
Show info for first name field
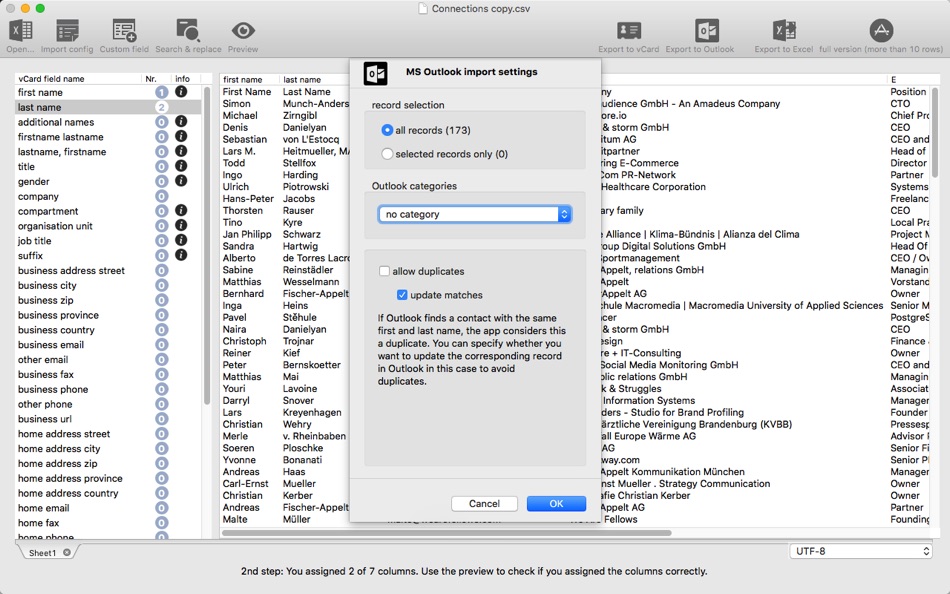coord(181,92)
